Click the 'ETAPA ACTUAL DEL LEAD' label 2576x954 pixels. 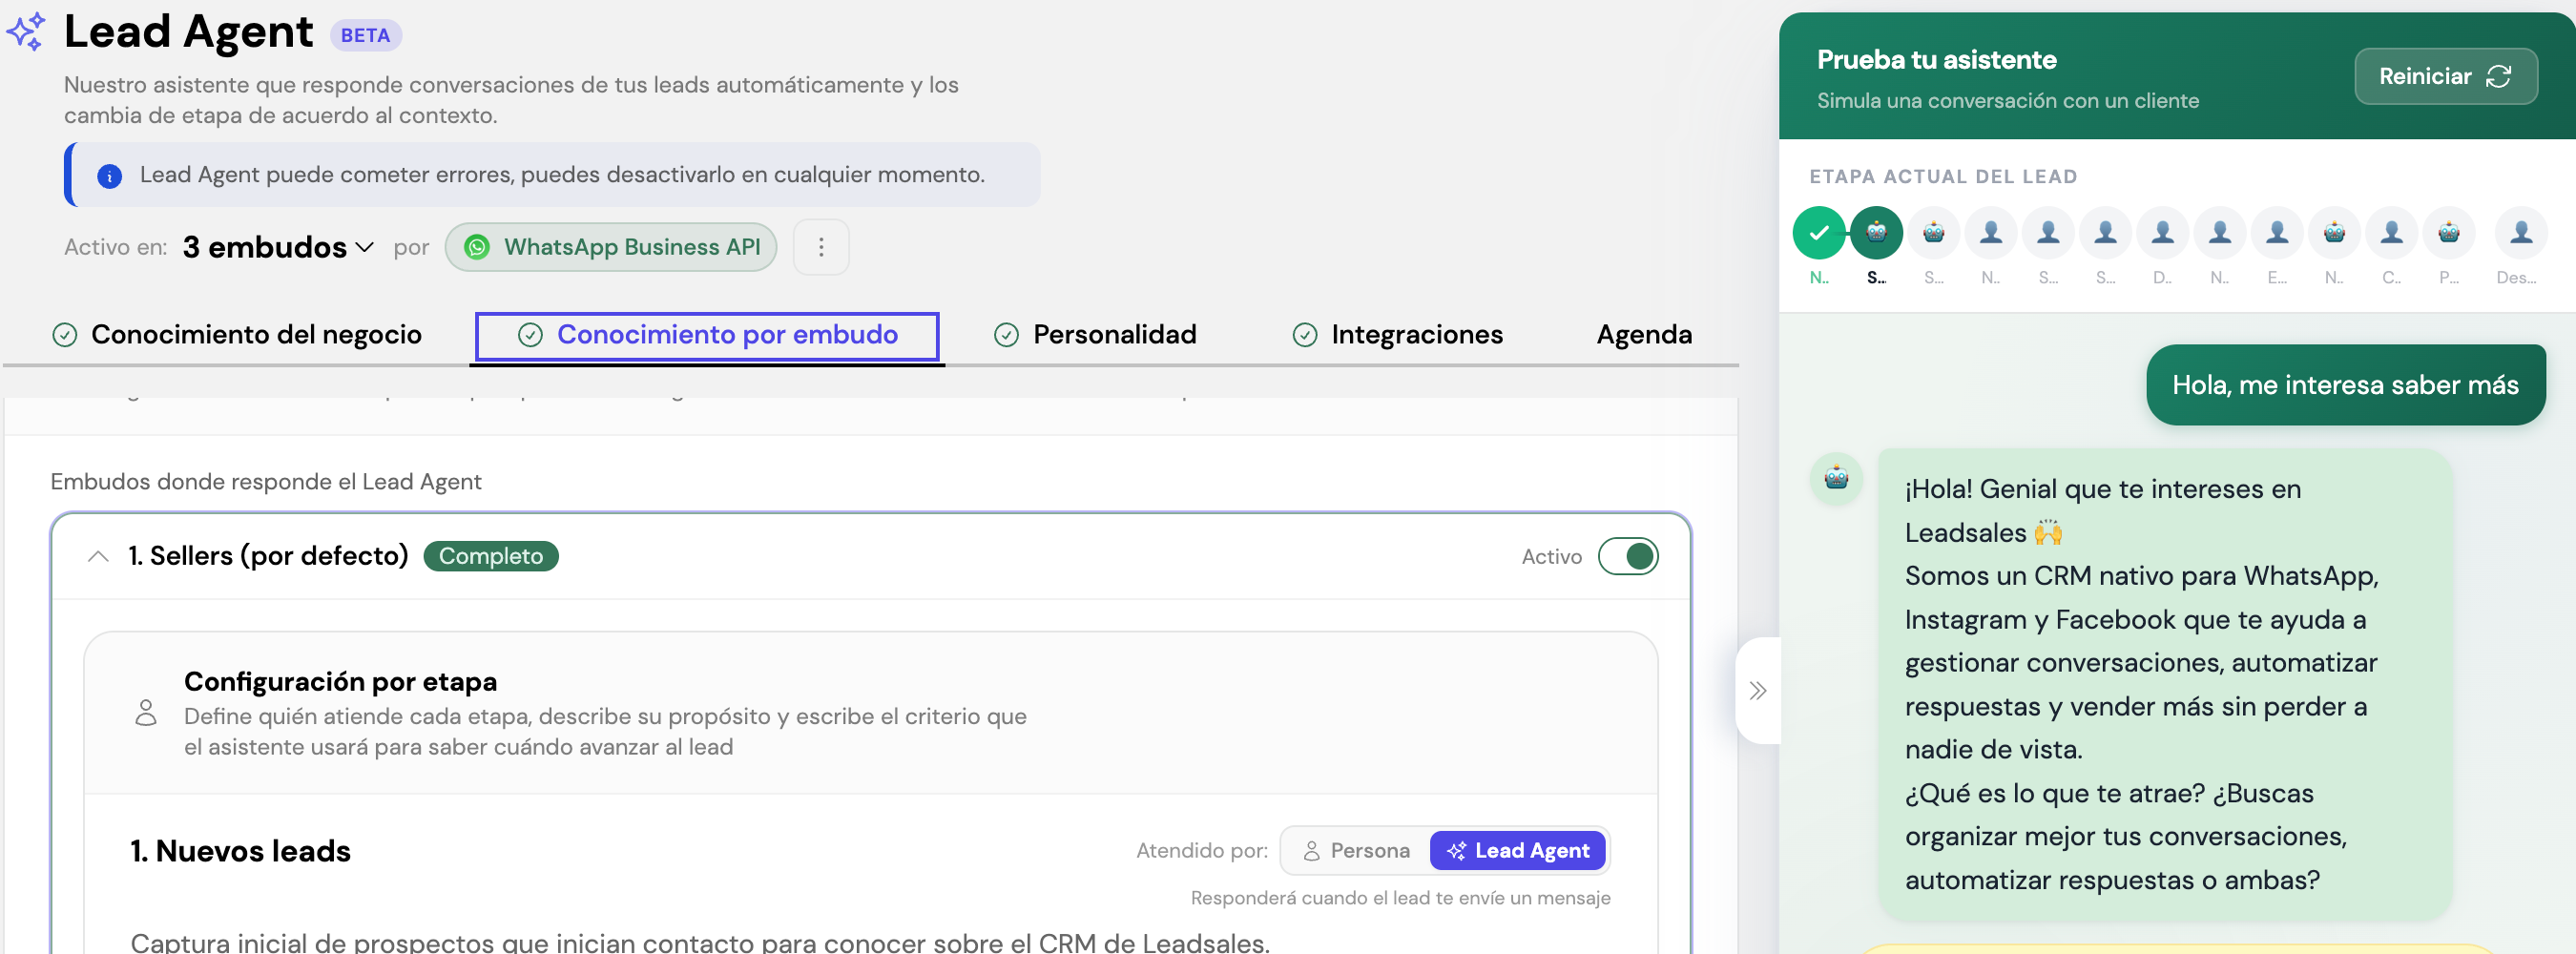(x=1943, y=177)
